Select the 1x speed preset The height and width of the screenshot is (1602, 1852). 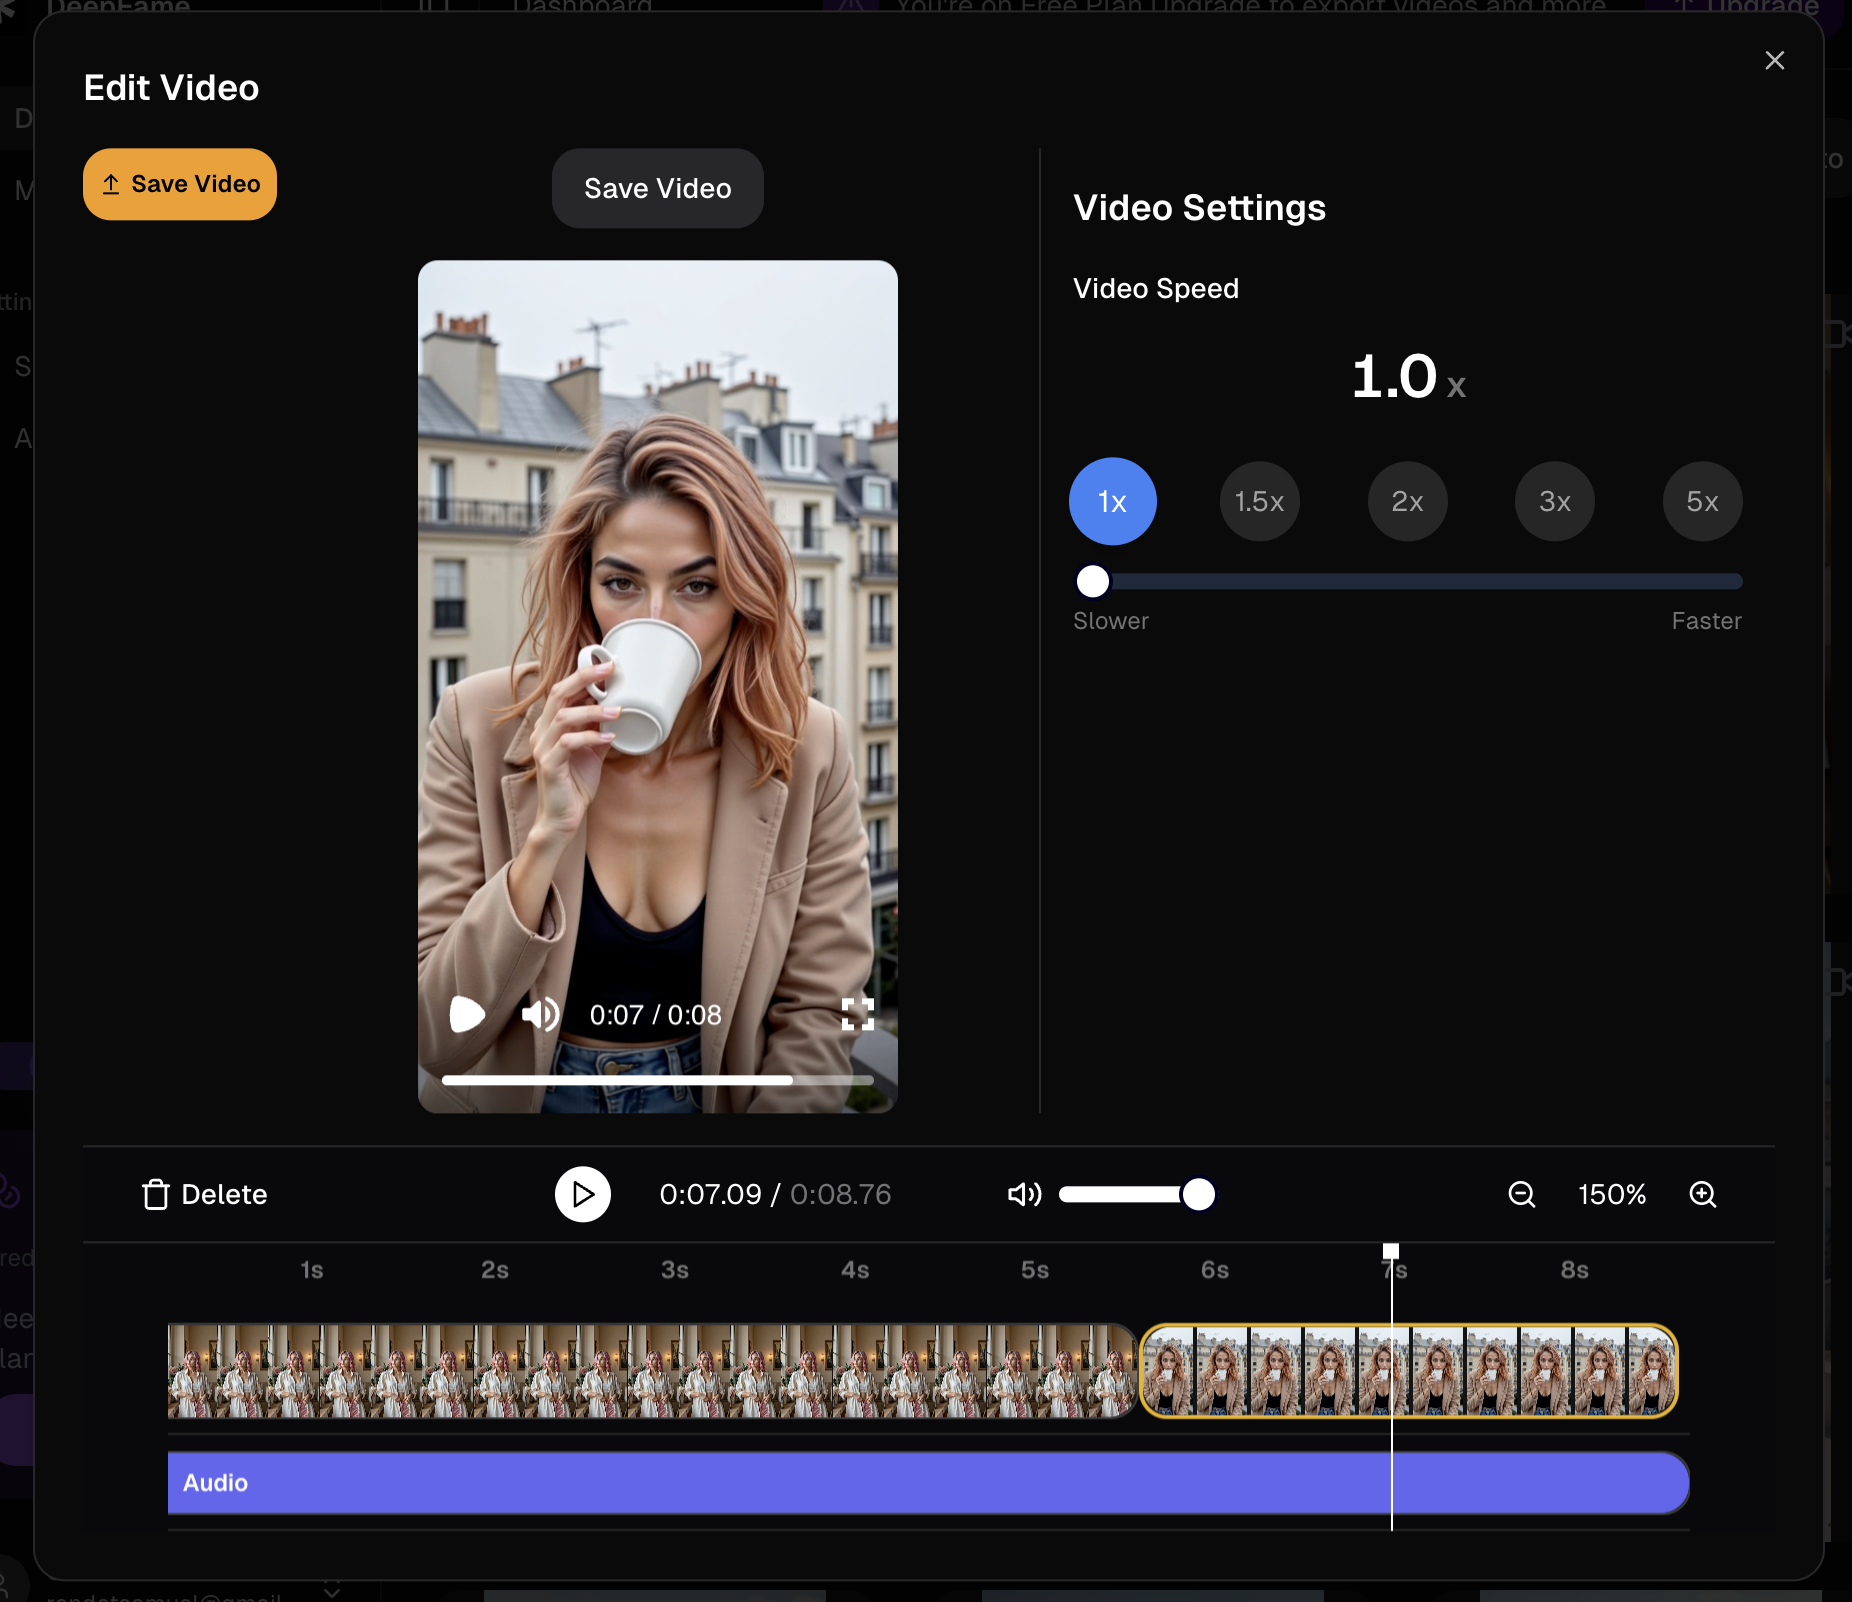tap(1112, 501)
